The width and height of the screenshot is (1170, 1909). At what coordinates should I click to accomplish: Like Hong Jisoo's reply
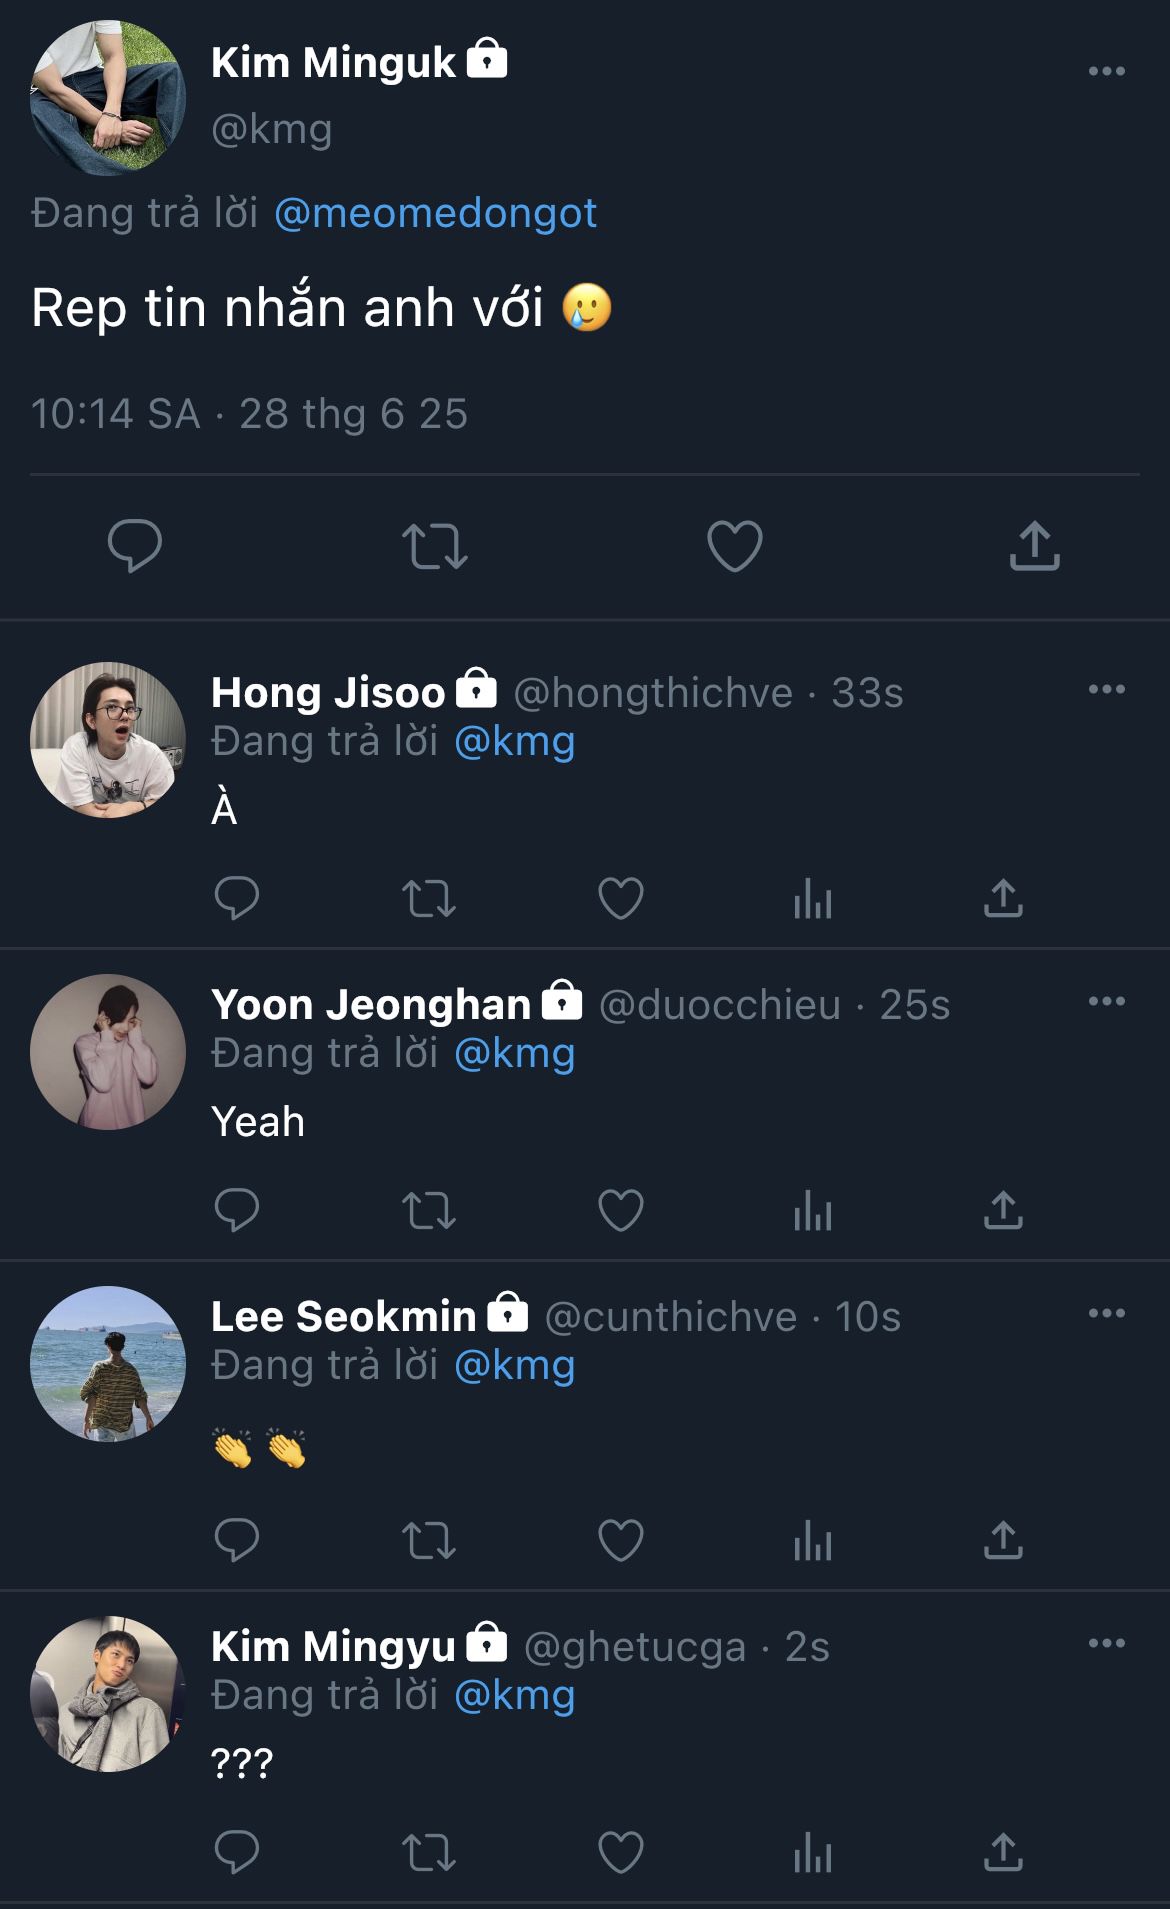coord(621,898)
